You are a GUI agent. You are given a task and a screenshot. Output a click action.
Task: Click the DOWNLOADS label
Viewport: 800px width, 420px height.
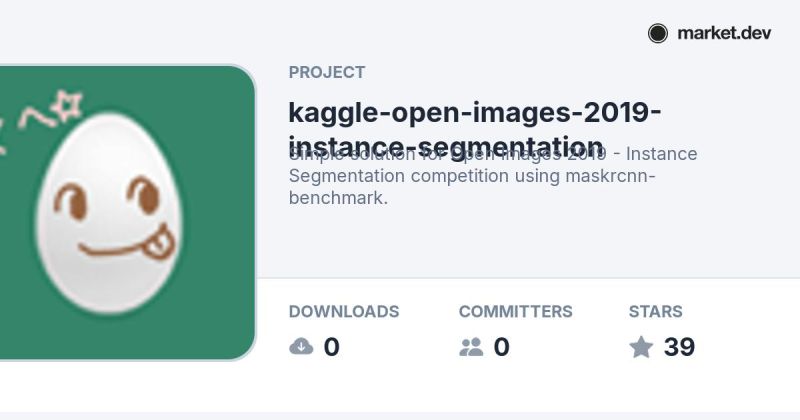pos(344,311)
